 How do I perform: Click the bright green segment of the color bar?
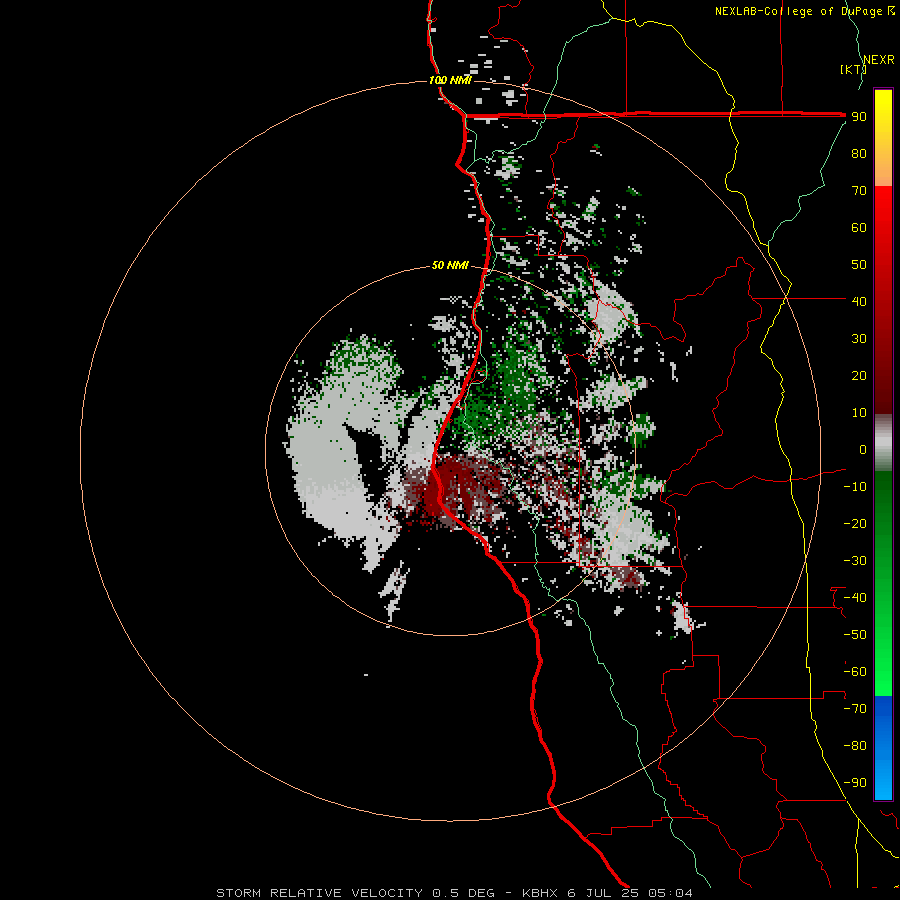[883, 584]
